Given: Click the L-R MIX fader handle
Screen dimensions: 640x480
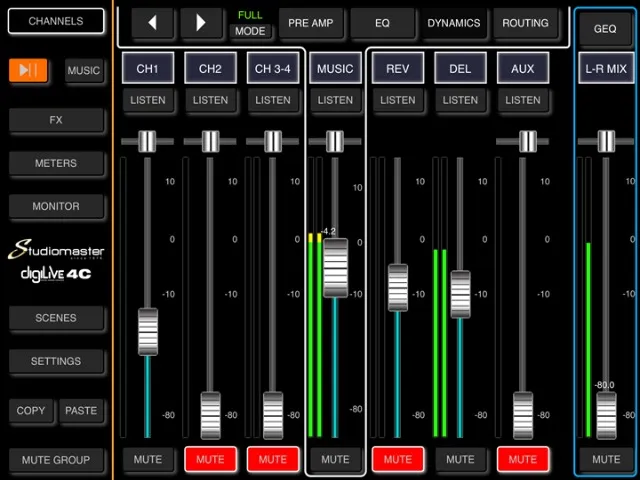Looking at the screenshot, I should coord(606,413).
